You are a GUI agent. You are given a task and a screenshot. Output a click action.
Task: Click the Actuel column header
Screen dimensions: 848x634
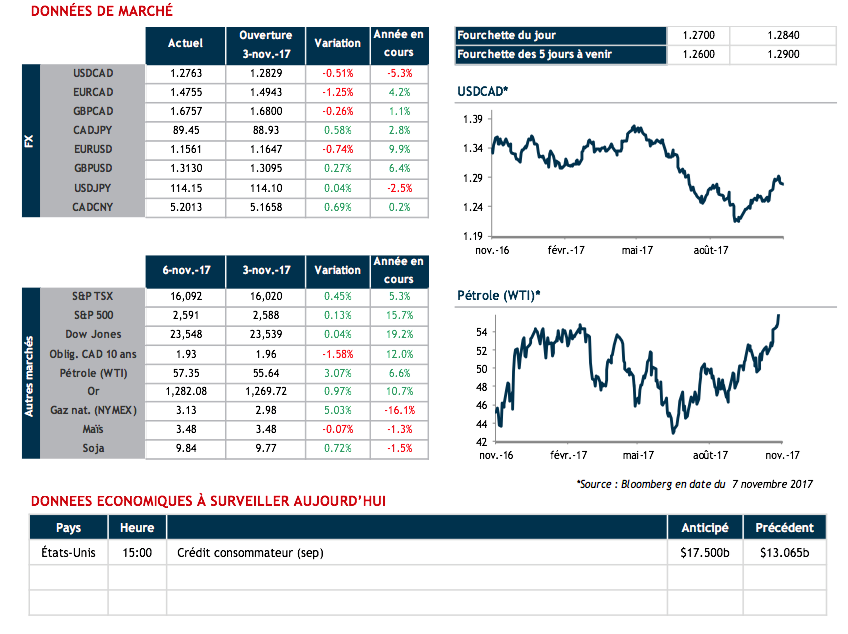pyautogui.click(x=186, y=44)
